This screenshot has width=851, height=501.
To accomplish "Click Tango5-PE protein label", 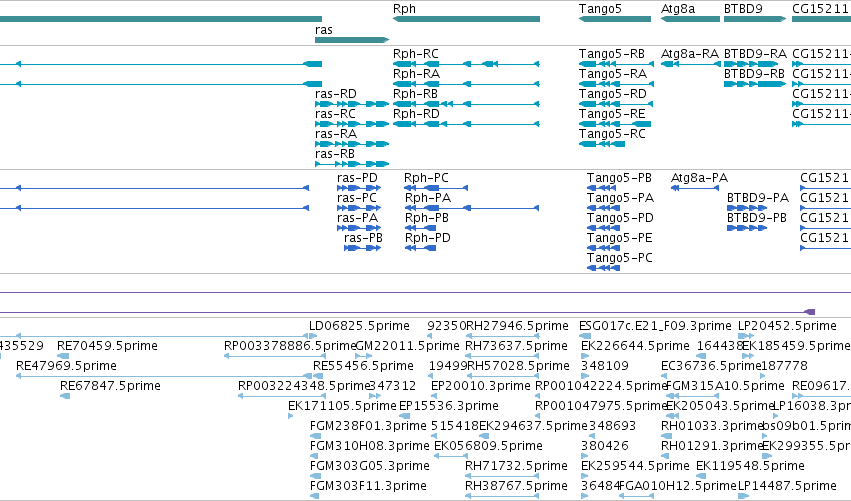I will tap(619, 238).
